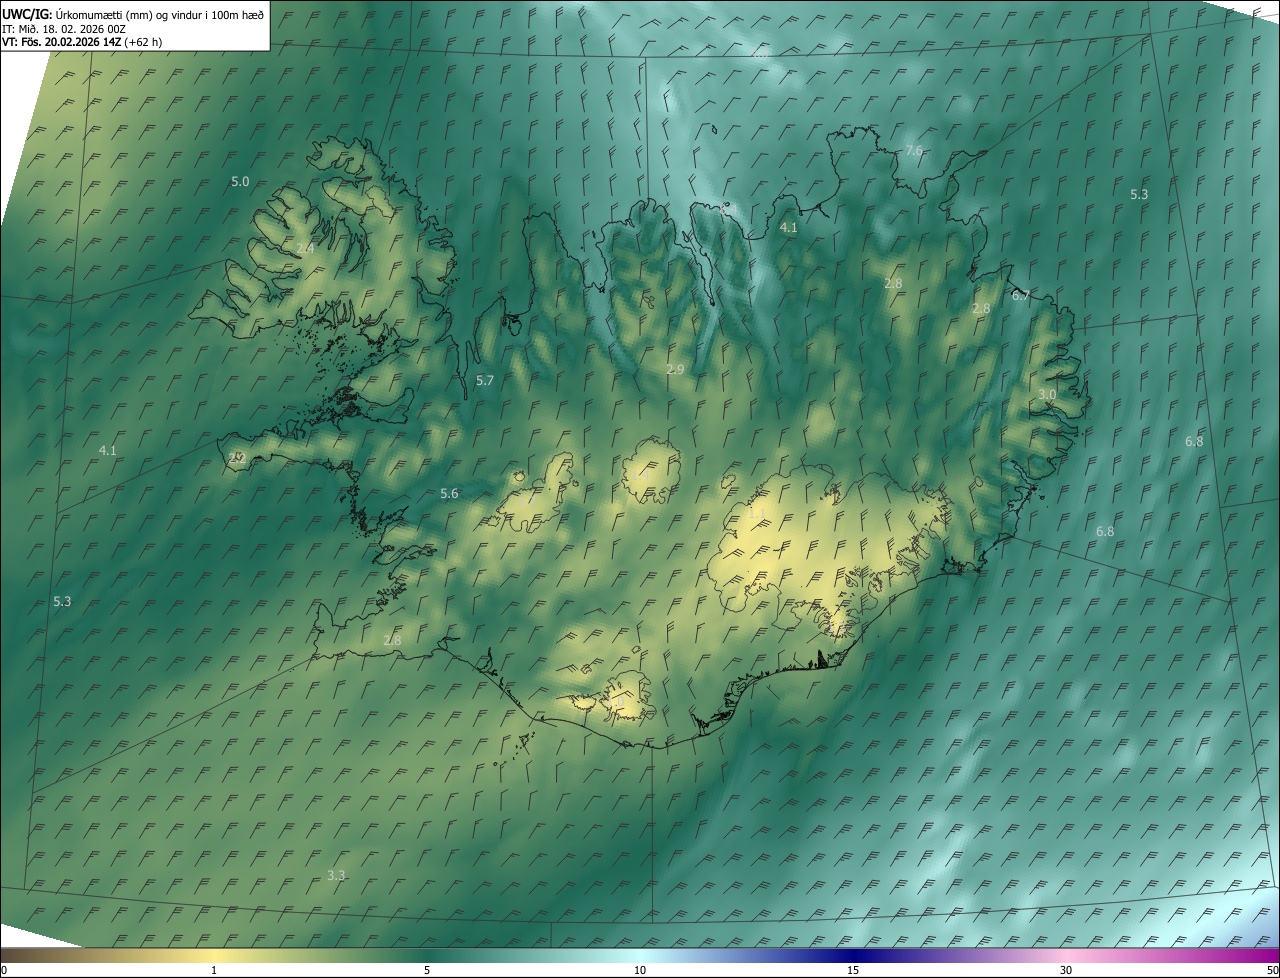
Task: Click the 3.0 value in the Eastfjords
Action: (1047, 395)
